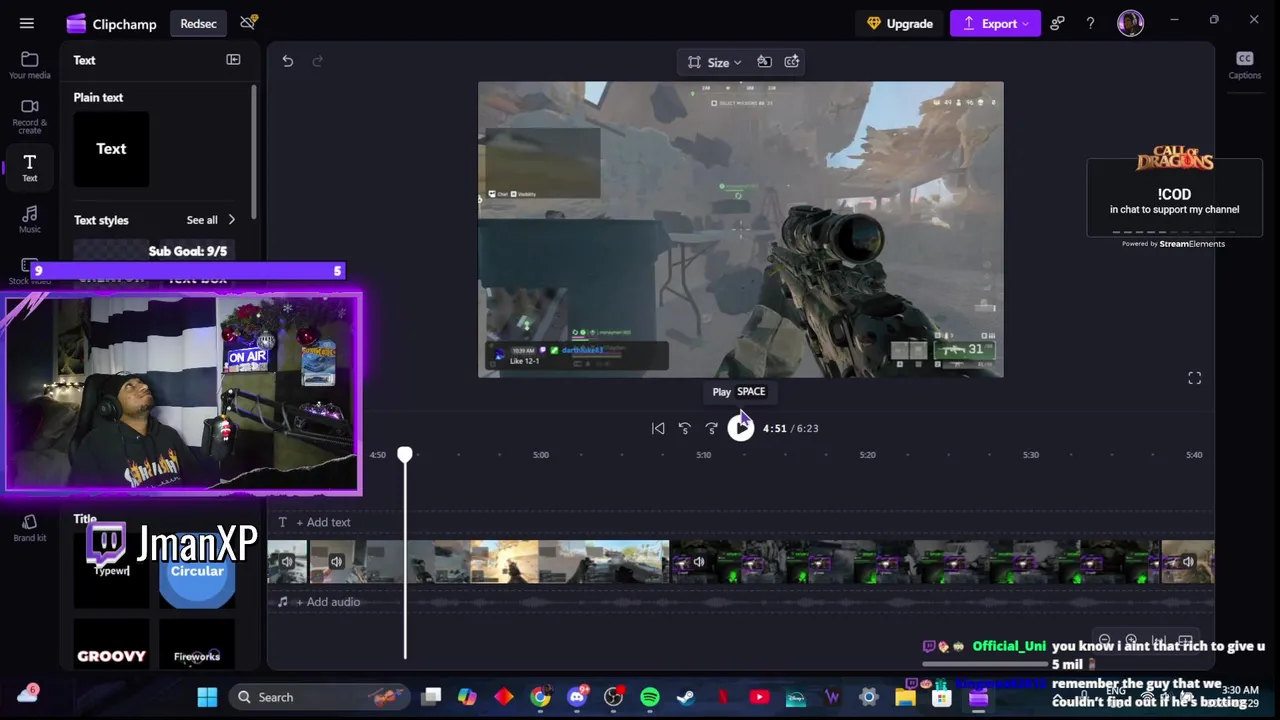Expand text styles with the chevron arrow
Image resolution: width=1280 pixels, height=720 pixels.
pos(232,220)
